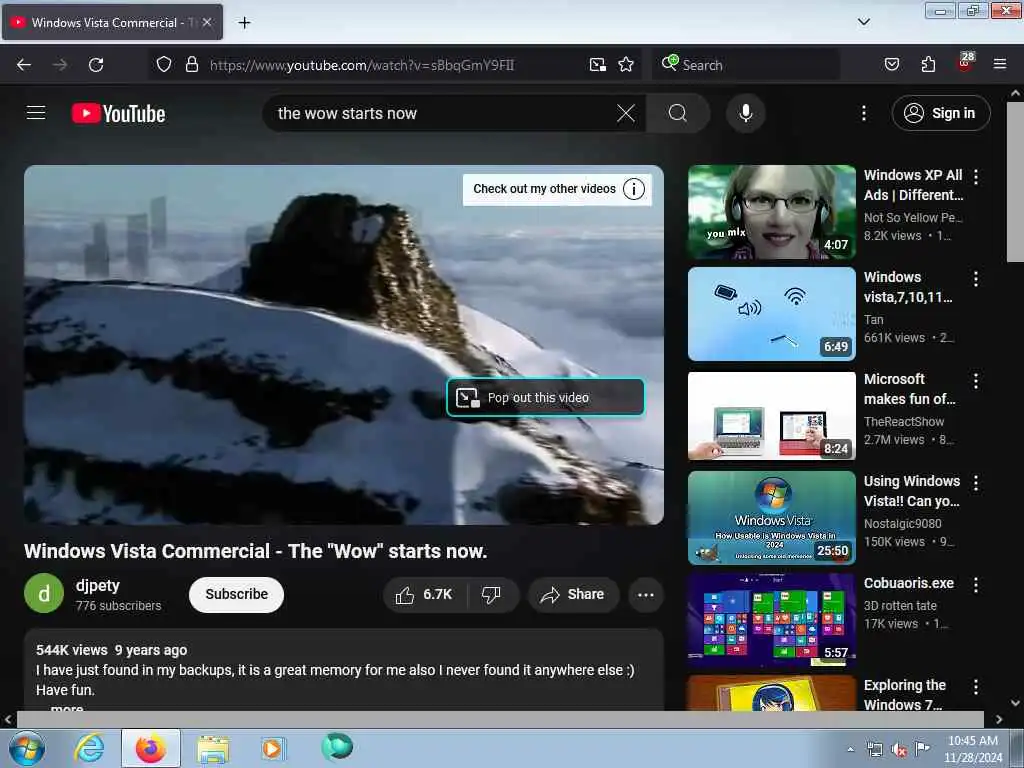Open the Firefox extensions puzzle icon
Viewport: 1024px width, 768px height.
click(928, 65)
